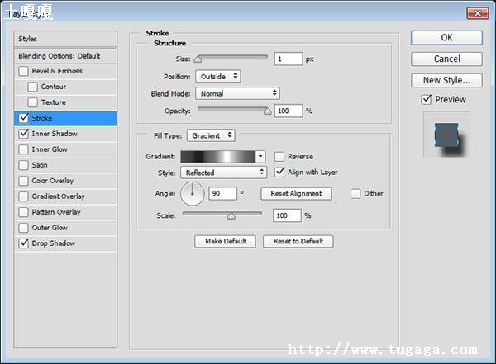Enable the Satin checkbox
The height and width of the screenshot is (364, 496).
[x=24, y=165]
